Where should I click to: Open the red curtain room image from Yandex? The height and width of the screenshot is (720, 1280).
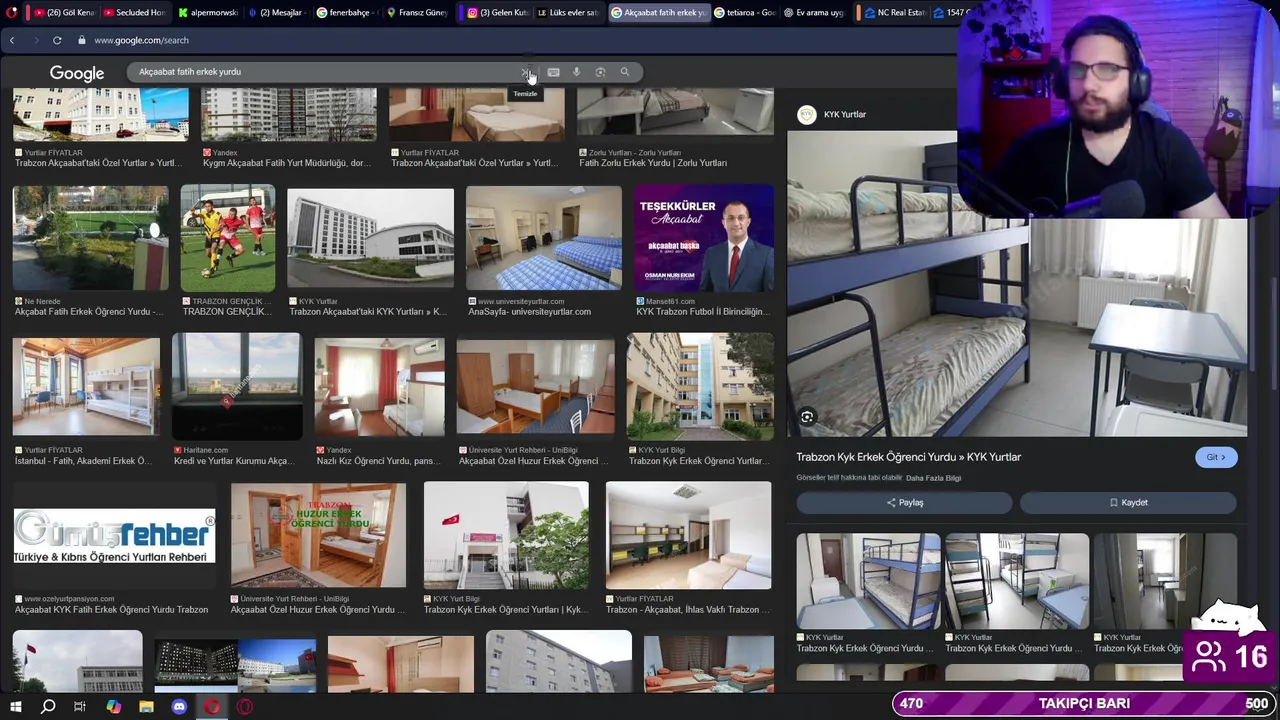[x=380, y=386]
